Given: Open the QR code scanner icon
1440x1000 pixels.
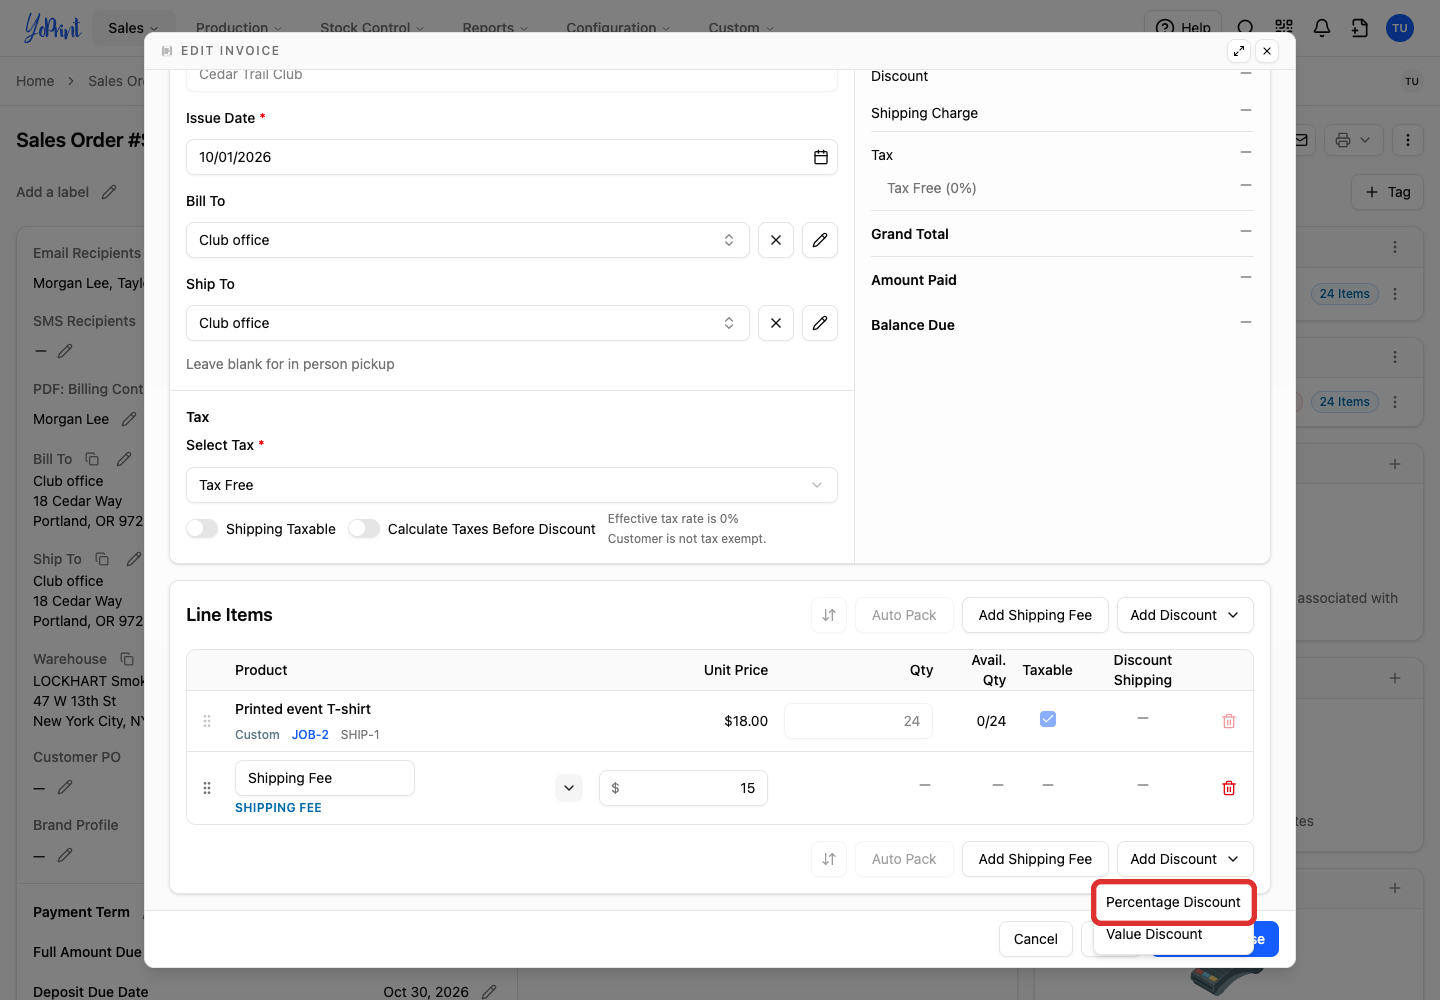Looking at the screenshot, I should (1284, 28).
